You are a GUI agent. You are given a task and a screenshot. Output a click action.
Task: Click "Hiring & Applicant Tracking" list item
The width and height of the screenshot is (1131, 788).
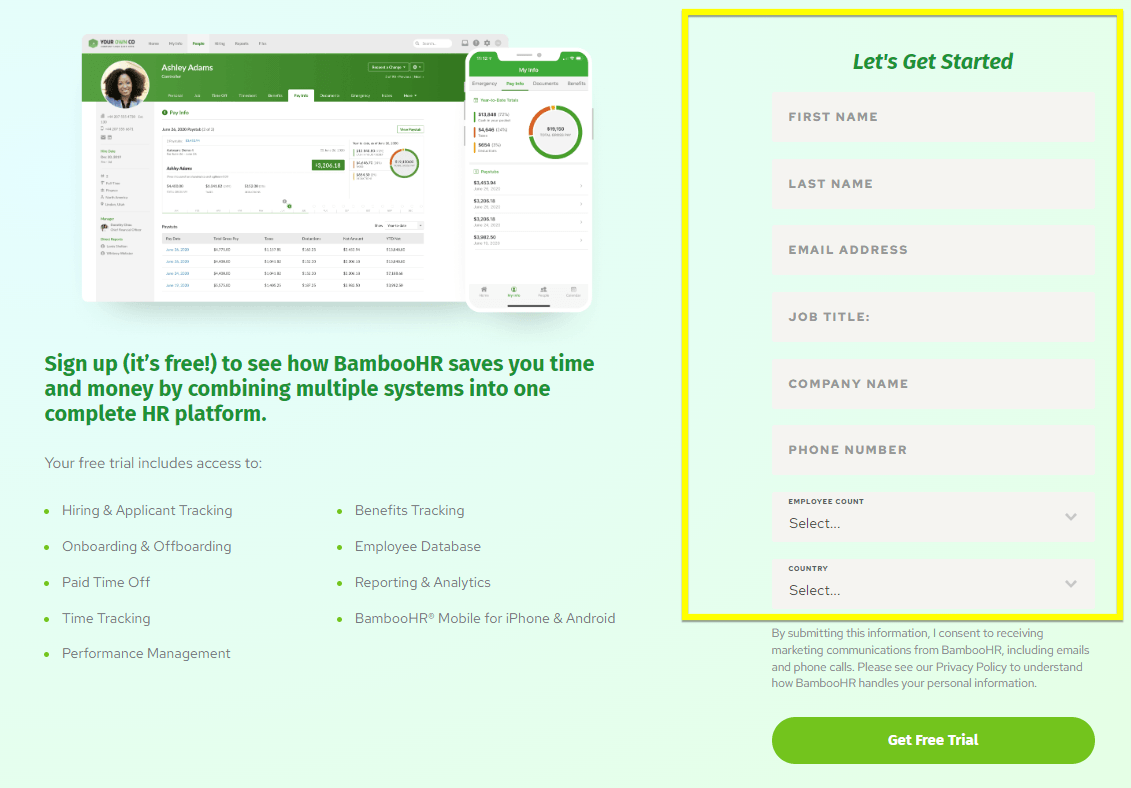147,510
